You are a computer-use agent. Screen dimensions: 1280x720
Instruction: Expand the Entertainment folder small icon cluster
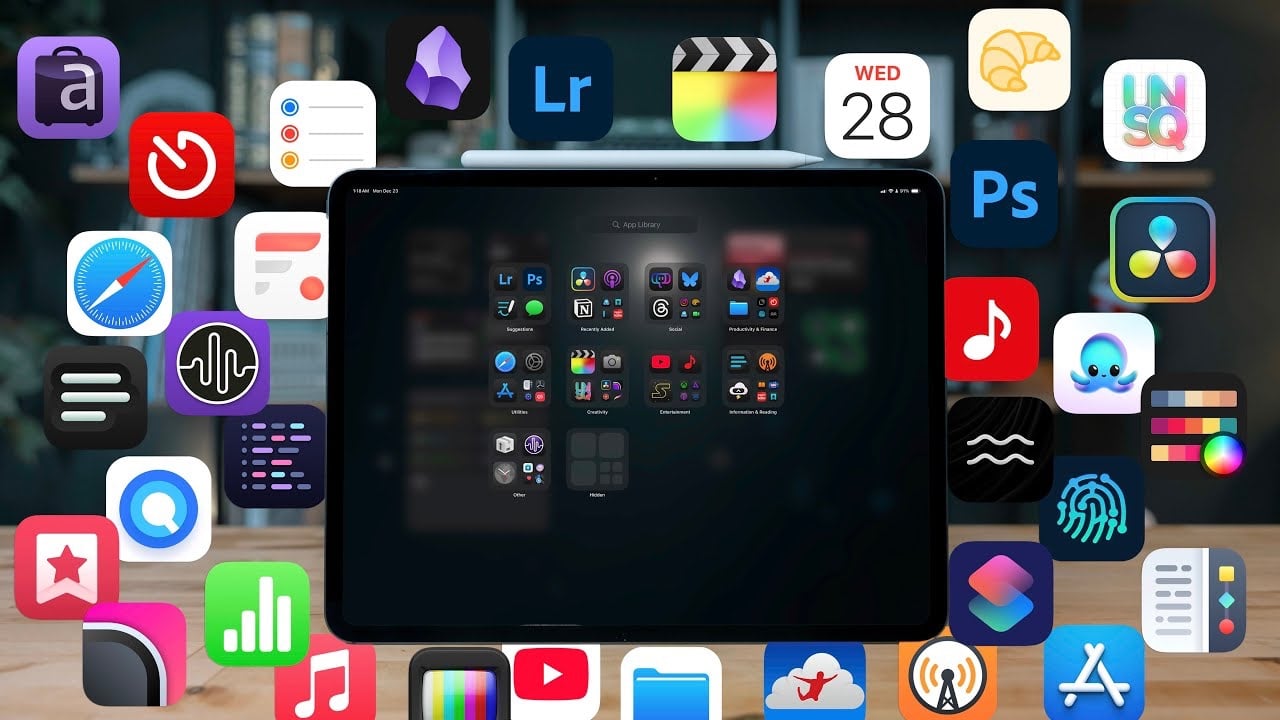(x=690, y=391)
